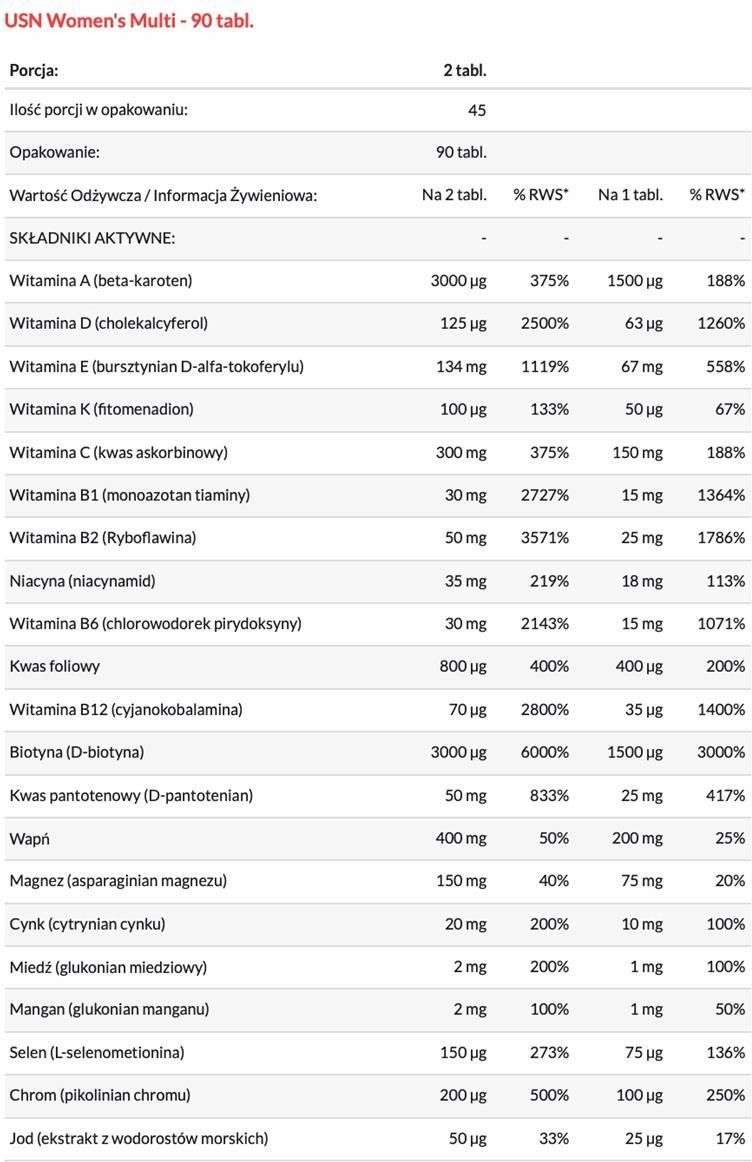Click the Opakowanie row label
The height and width of the screenshot is (1162, 752).
[54, 152]
